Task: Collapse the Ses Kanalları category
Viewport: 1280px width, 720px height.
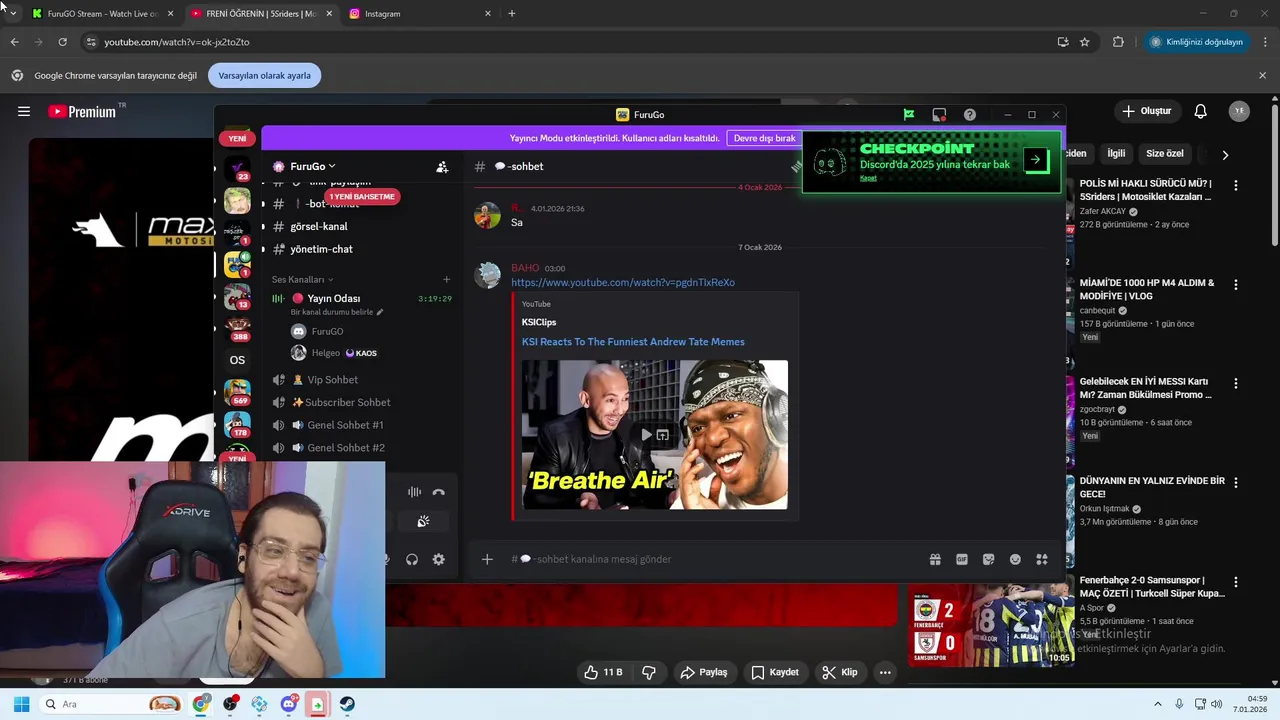Action: point(302,280)
